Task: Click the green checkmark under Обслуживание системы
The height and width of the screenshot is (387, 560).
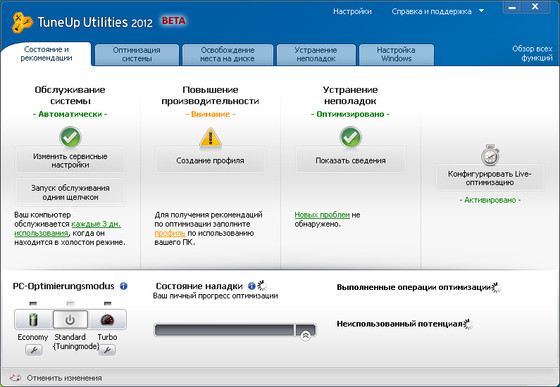Action: point(70,137)
